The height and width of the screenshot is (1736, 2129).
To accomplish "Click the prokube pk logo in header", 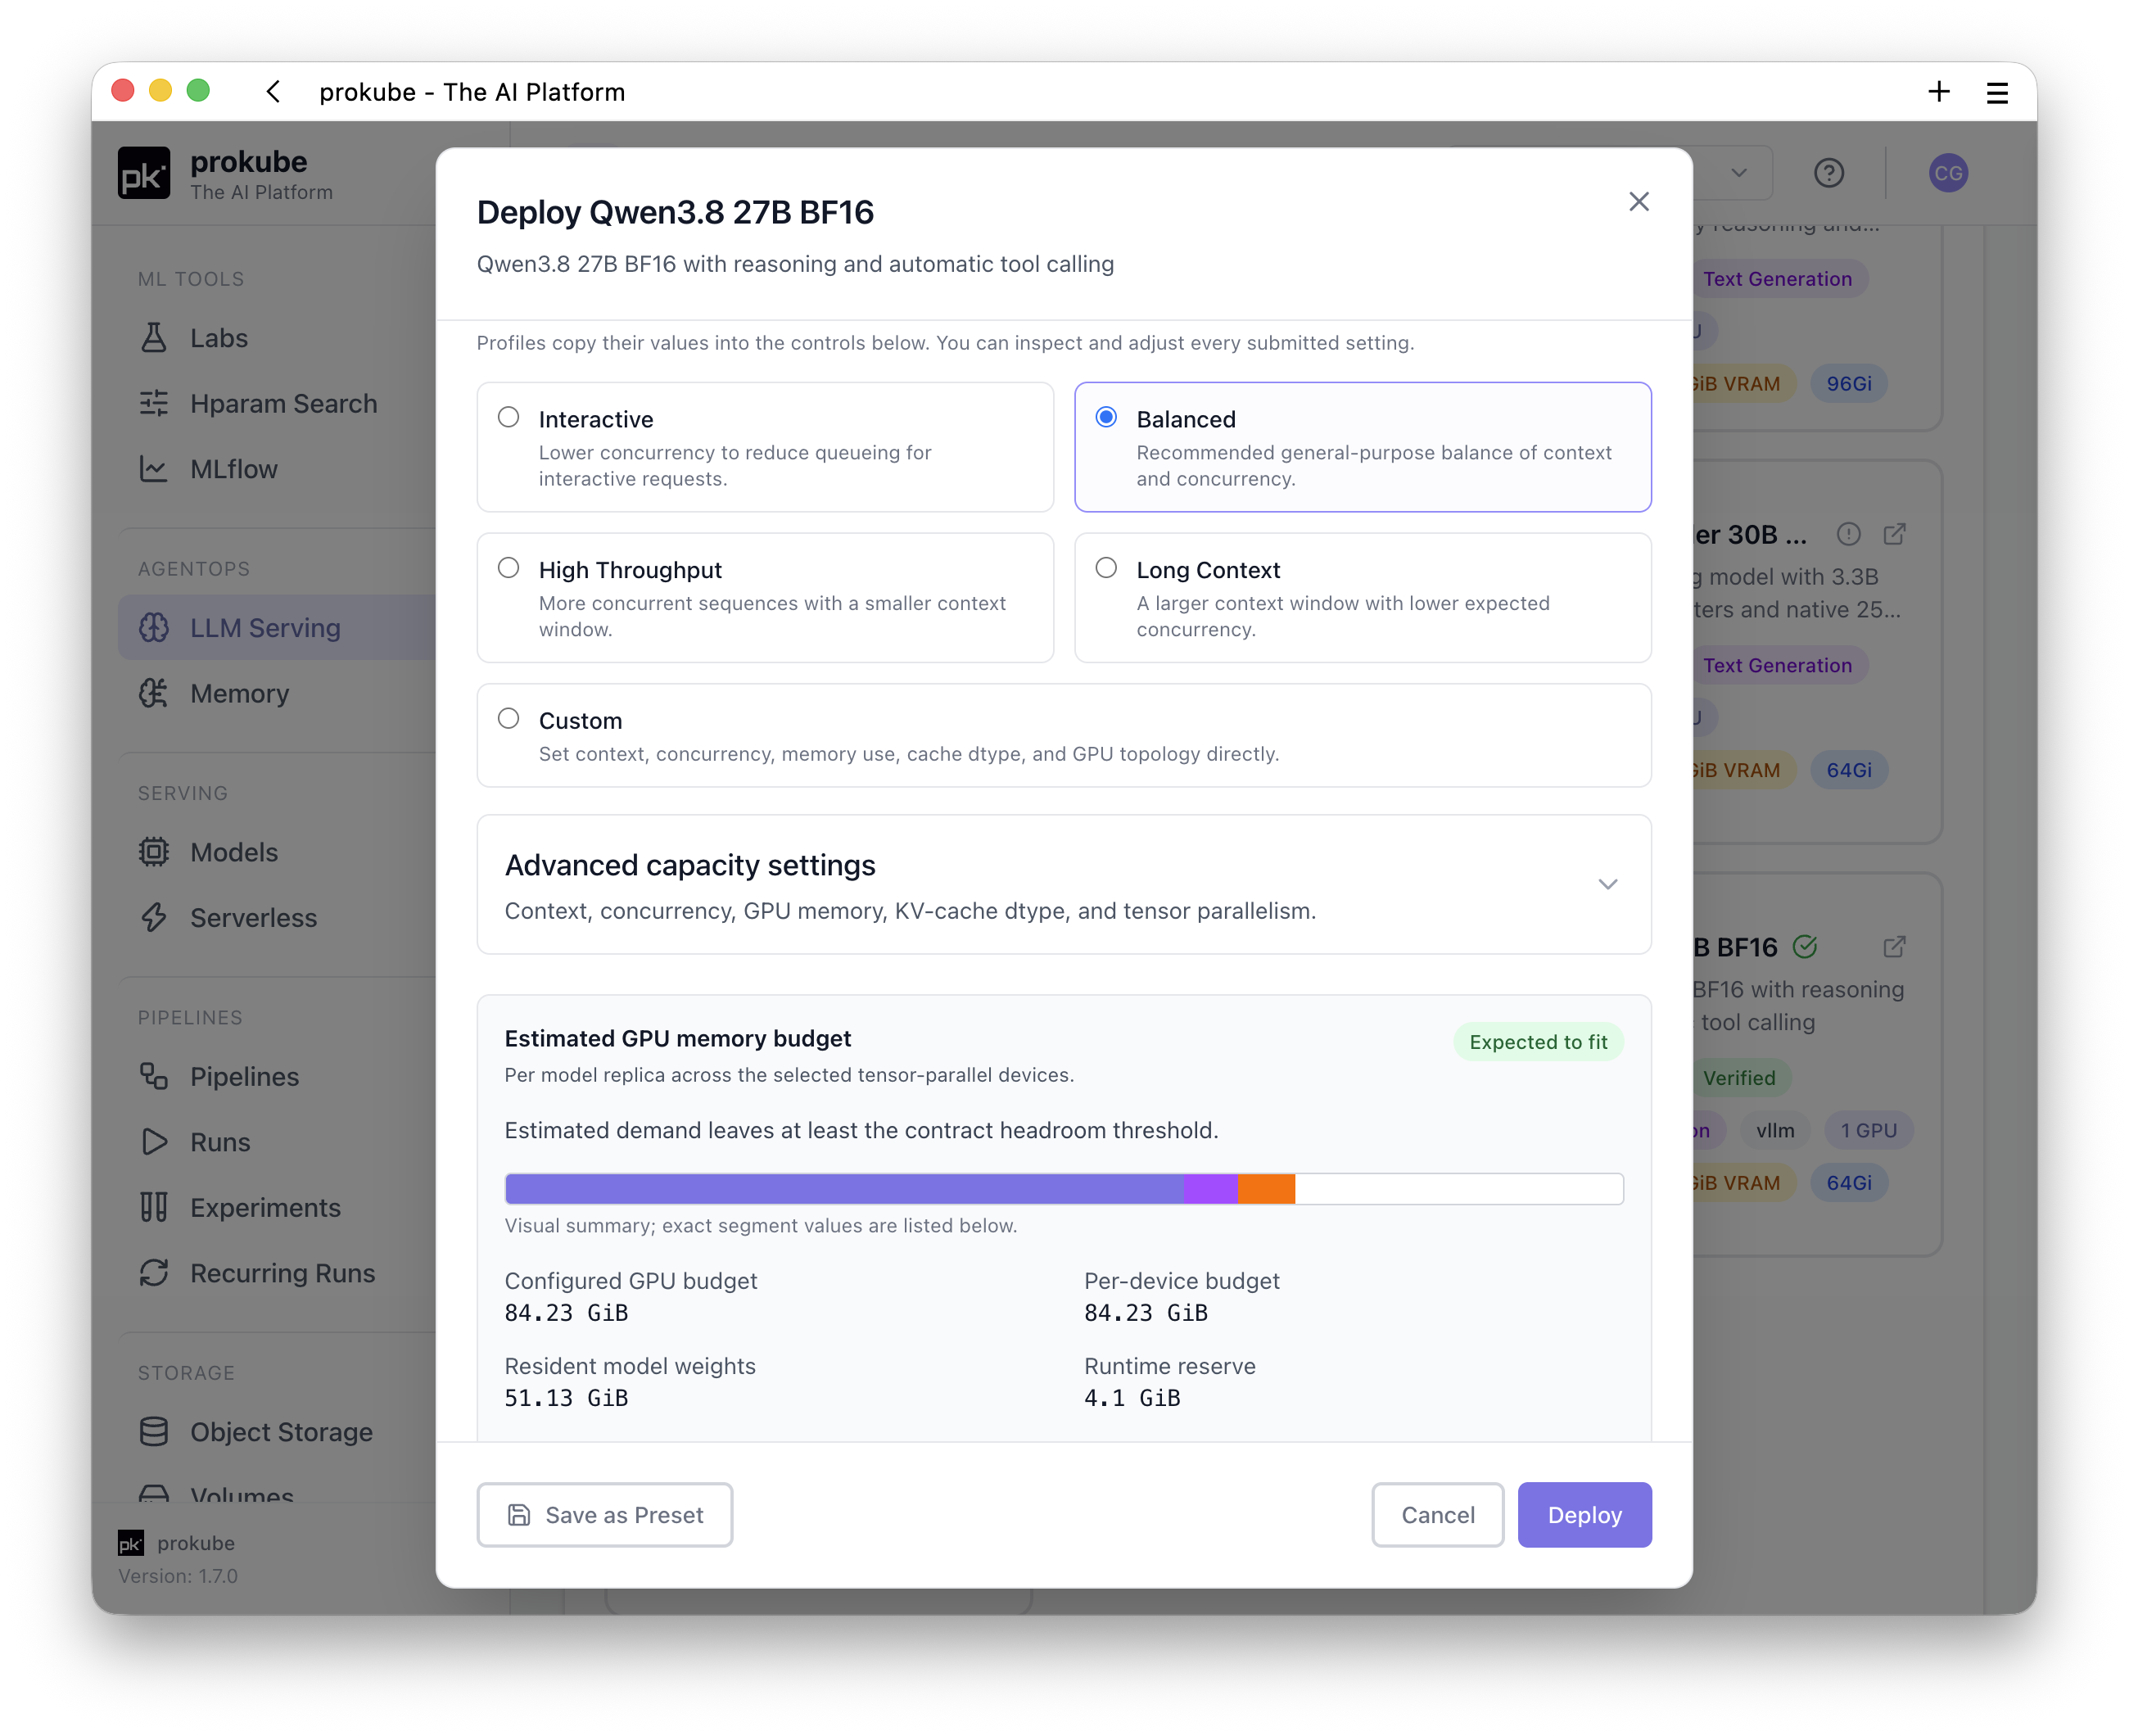I will 144,173.
